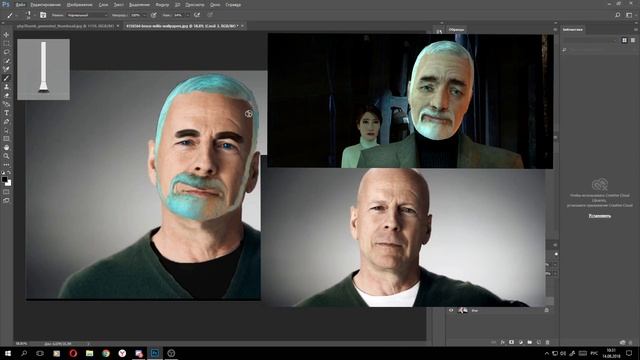The image size is (640, 360).
Task: Open the Изображение menu
Action: click(79, 5)
